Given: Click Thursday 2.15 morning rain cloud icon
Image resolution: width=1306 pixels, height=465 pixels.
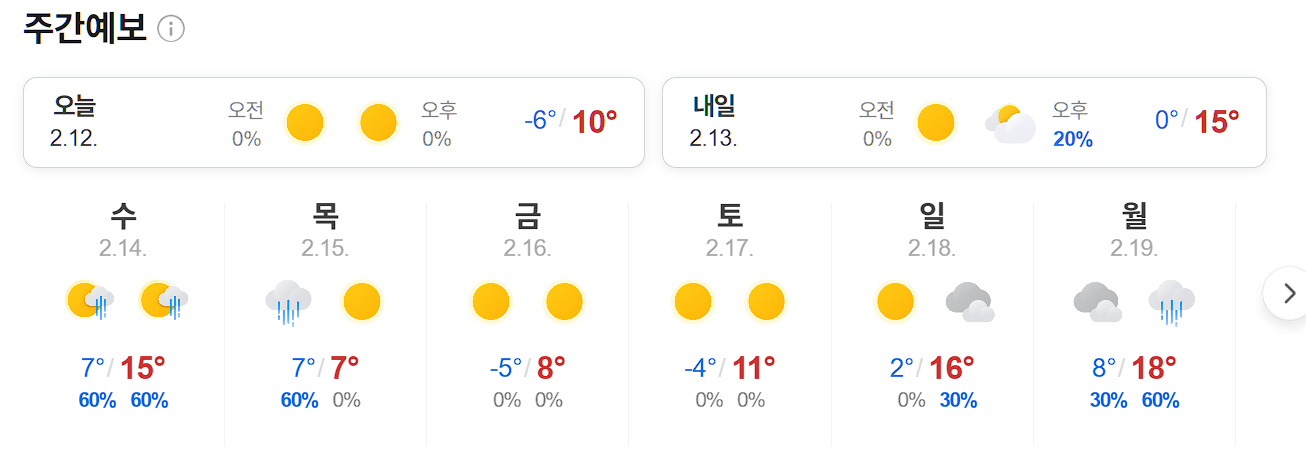Looking at the screenshot, I should click(288, 301).
